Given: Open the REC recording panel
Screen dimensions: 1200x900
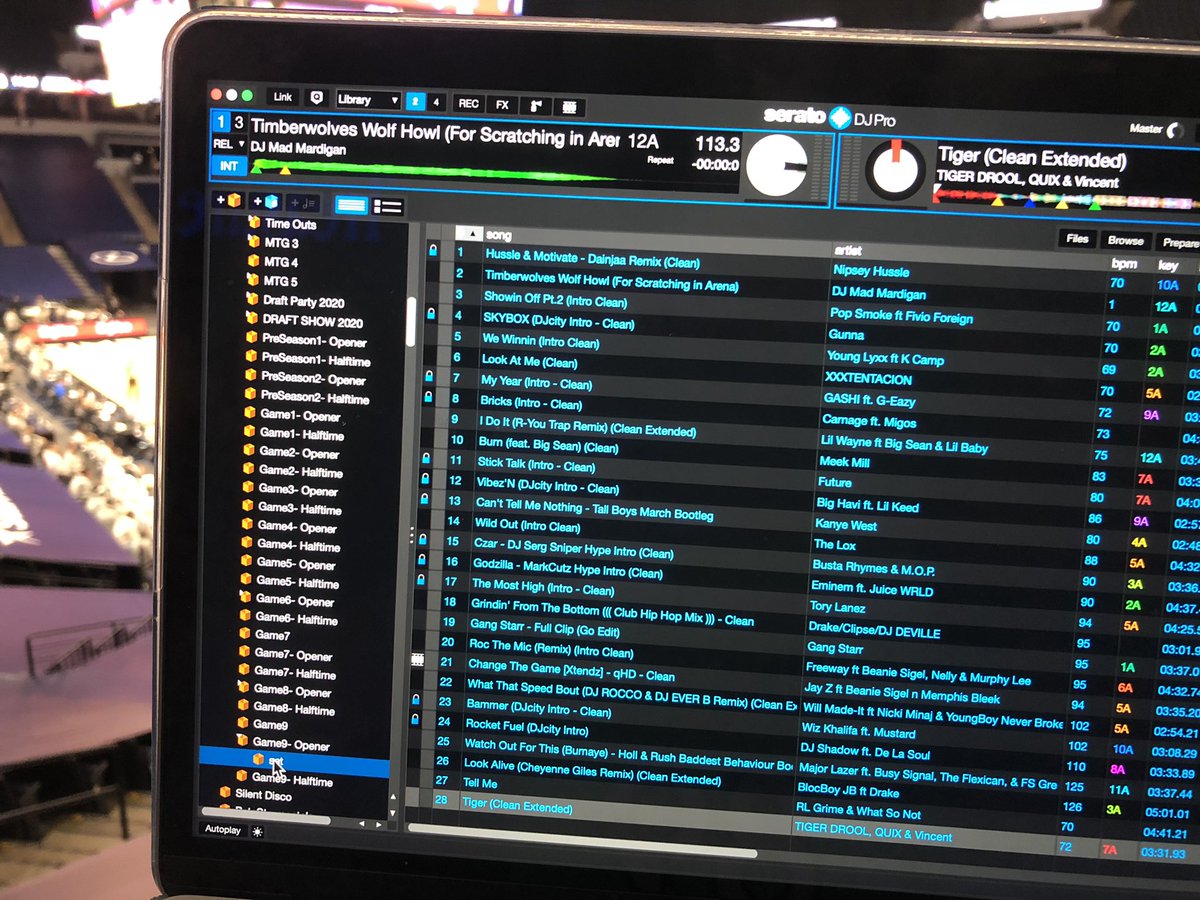Looking at the screenshot, I should click(x=468, y=103).
